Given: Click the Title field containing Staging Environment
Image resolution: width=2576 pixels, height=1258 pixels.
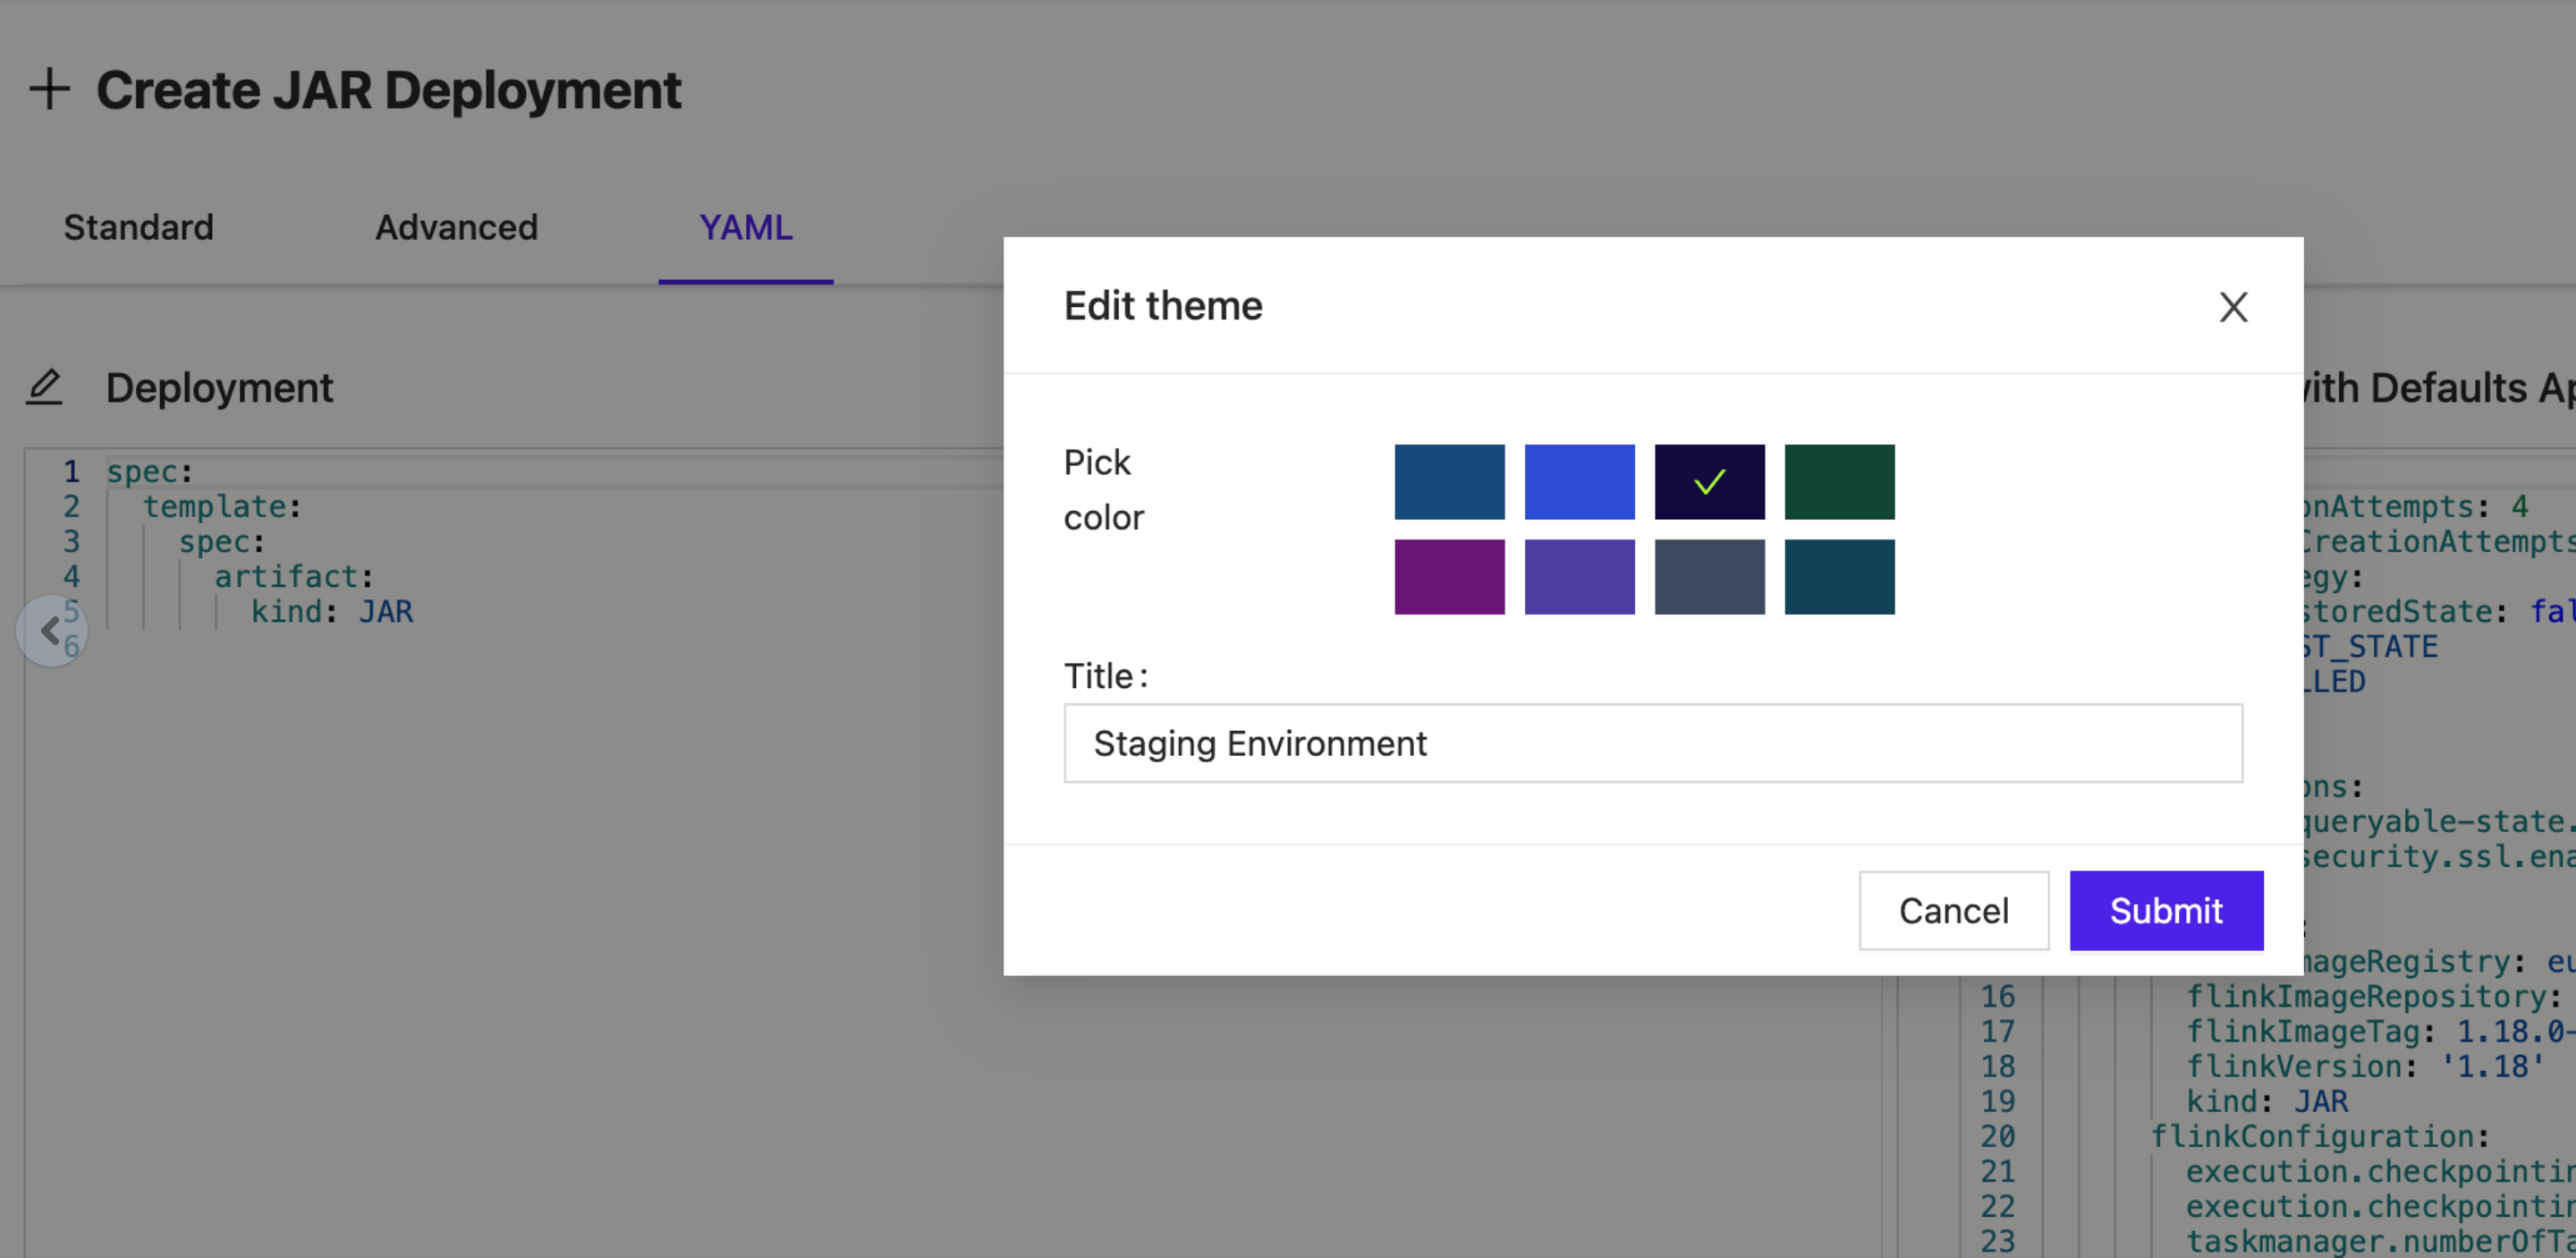Looking at the screenshot, I should coord(1653,743).
